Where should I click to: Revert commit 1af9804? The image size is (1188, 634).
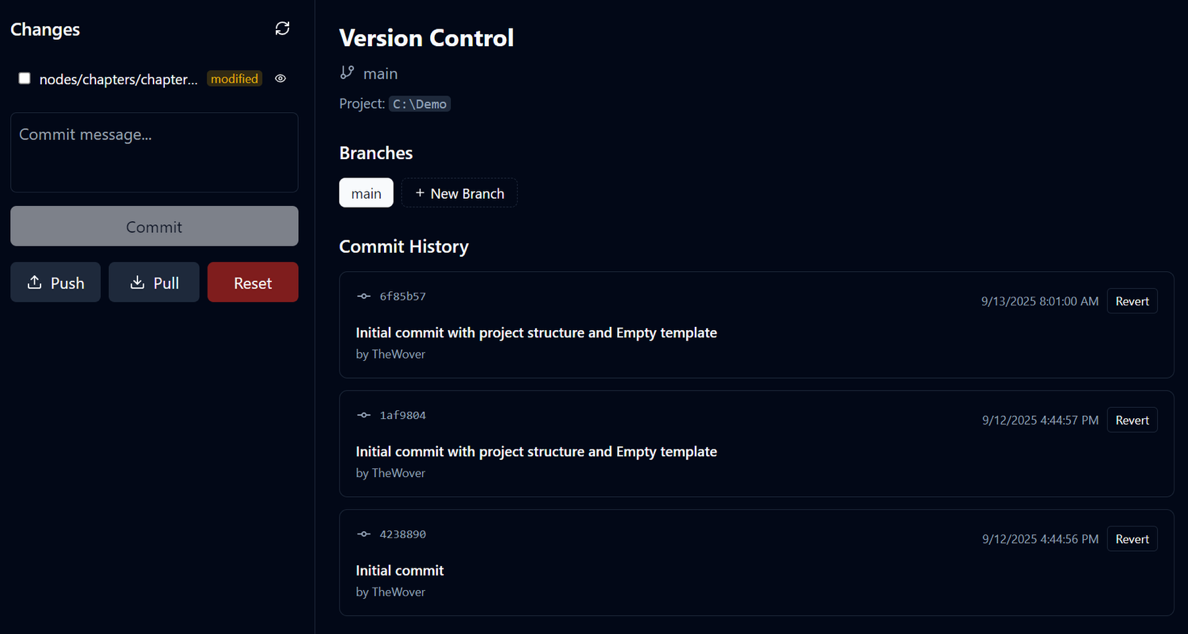[x=1132, y=420]
